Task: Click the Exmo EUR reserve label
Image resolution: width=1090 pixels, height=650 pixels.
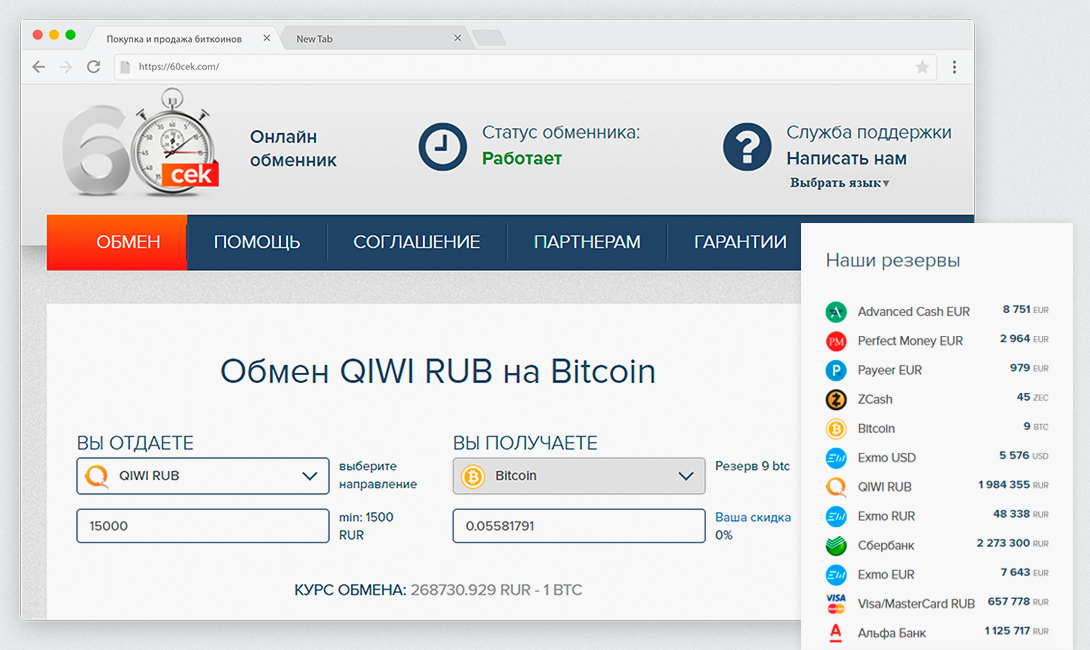Action: 886,574
